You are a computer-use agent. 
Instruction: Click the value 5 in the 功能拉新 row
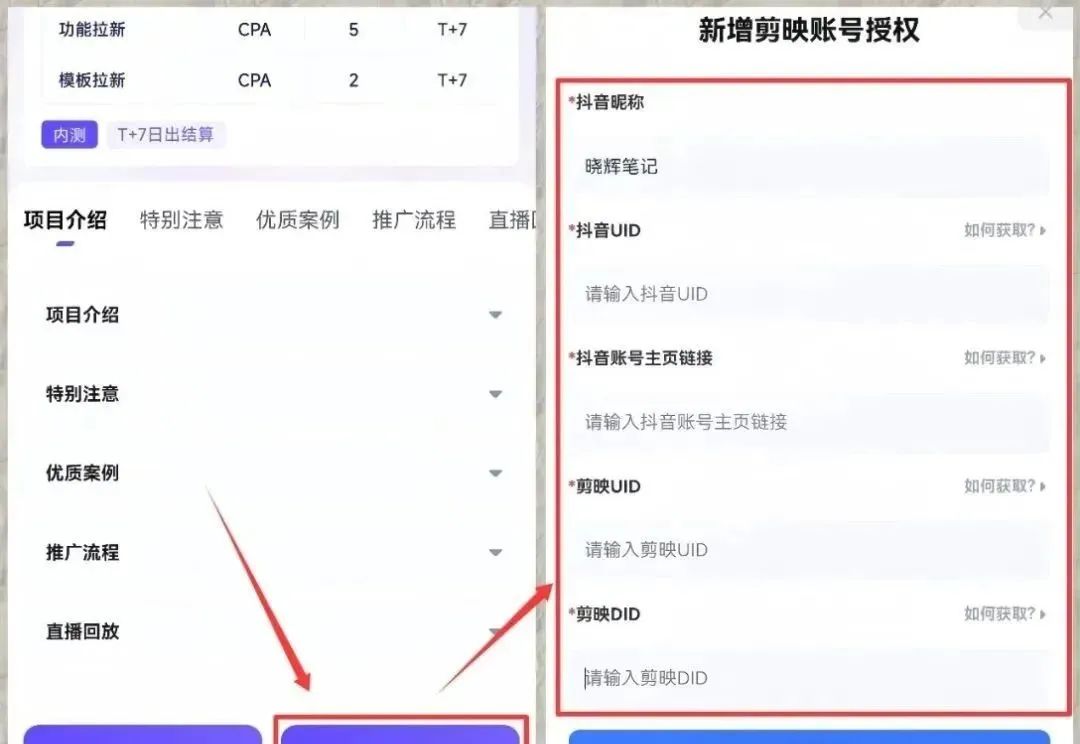click(x=353, y=30)
